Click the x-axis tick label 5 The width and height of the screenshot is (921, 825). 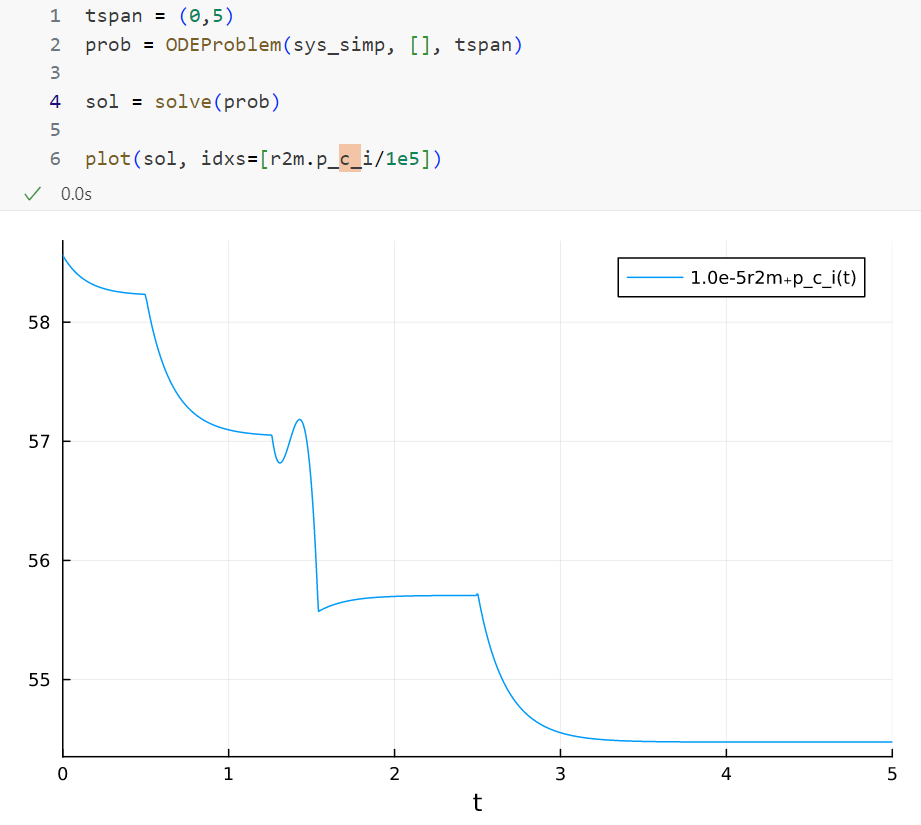[892, 775]
